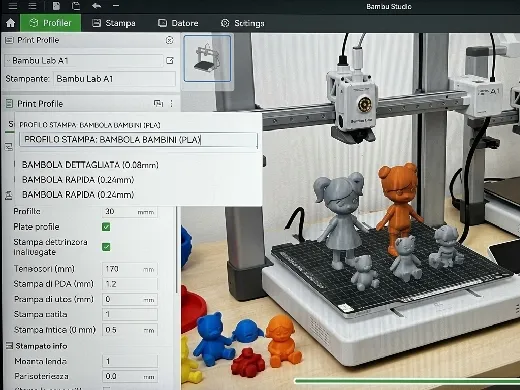
Task: Open the Stampa tab
Action: 114,23
